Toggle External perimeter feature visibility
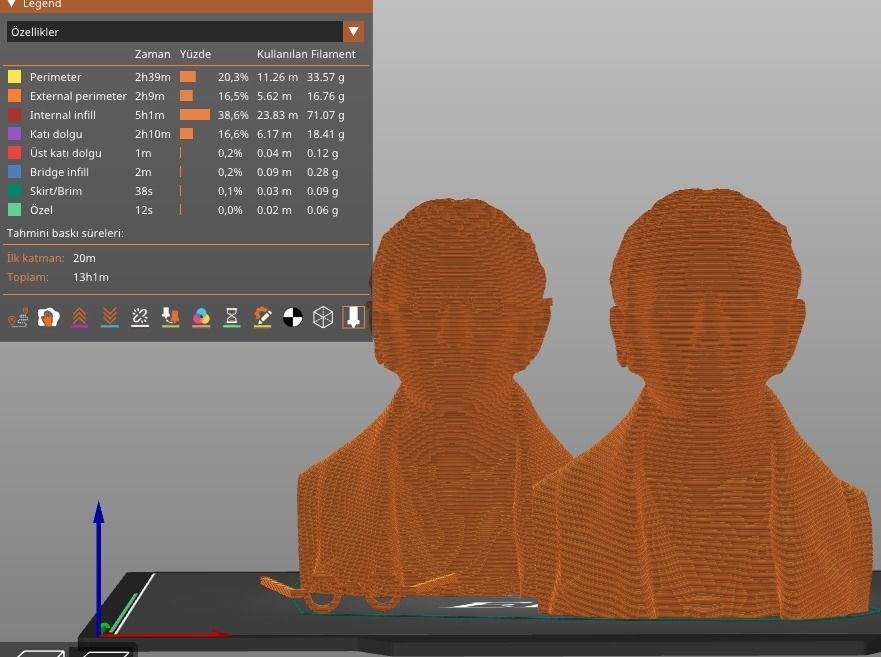 78,96
